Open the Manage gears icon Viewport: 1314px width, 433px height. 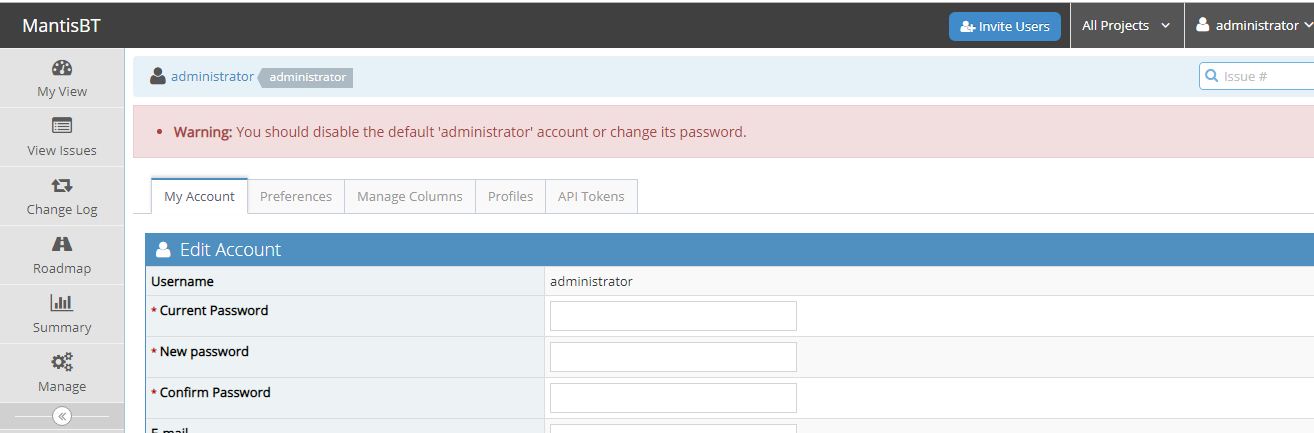pyautogui.click(x=62, y=362)
